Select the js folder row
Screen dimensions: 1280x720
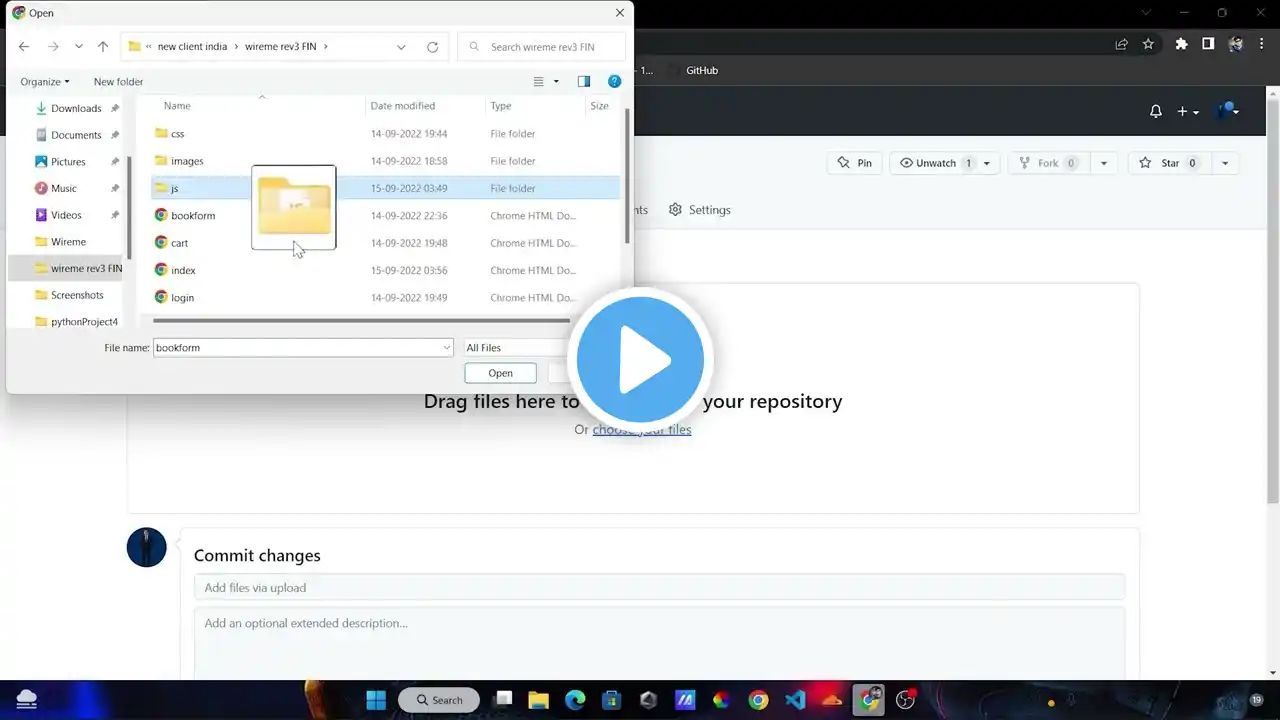(x=385, y=188)
